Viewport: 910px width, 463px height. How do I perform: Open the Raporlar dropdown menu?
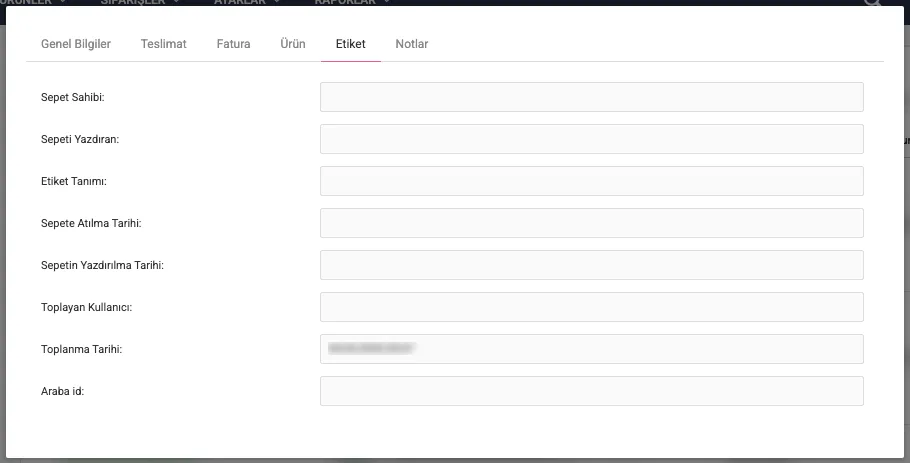(x=352, y=3)
